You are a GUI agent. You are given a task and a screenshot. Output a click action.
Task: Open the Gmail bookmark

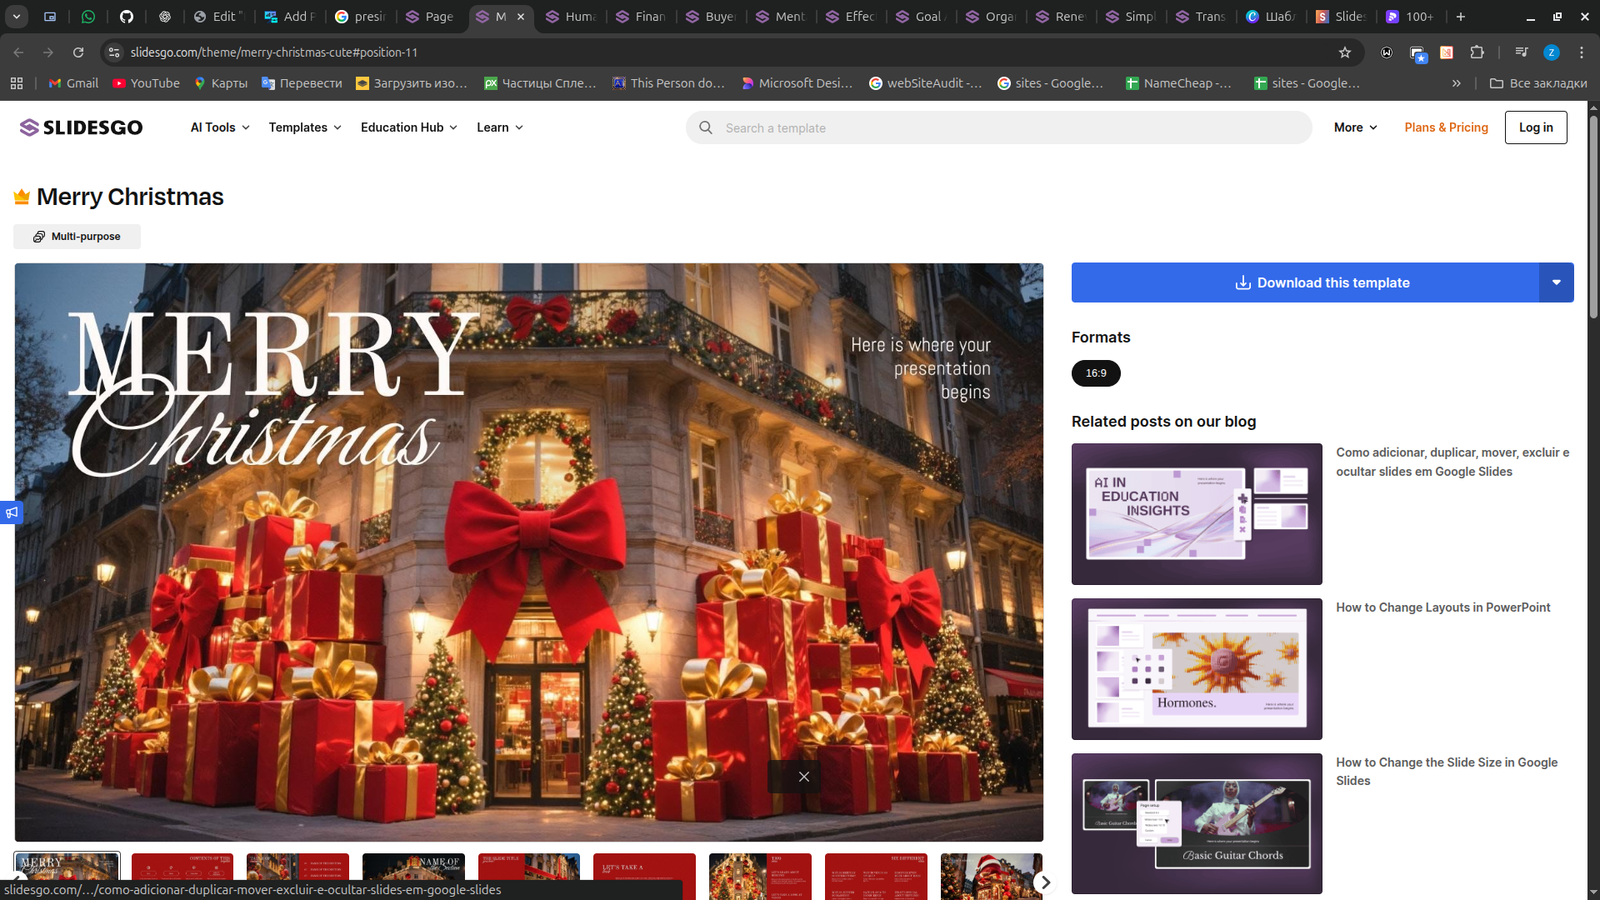pyautogui.click(x=73, y=83)
